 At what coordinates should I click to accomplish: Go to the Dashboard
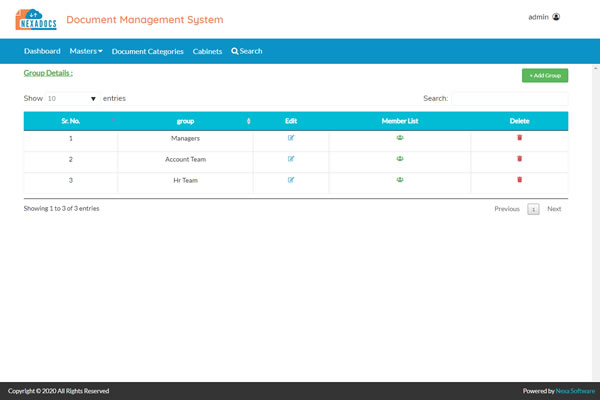click(x=42, y=51)
